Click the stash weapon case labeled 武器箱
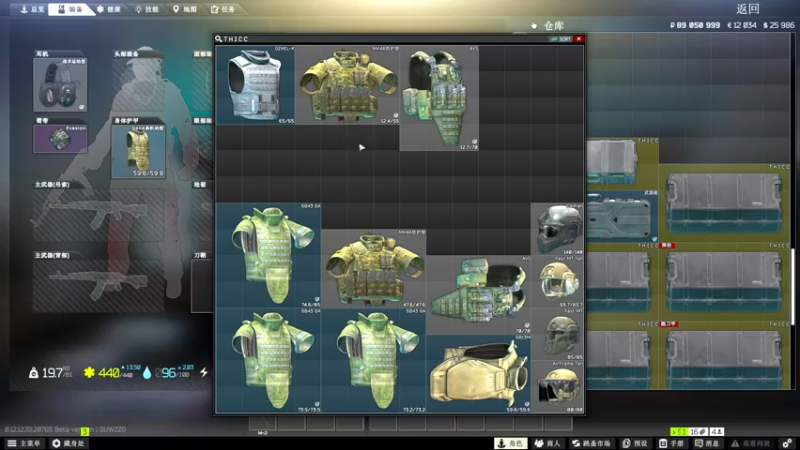Image resolution: width=800 pixels, height=450 pixels. pos(620,216)
